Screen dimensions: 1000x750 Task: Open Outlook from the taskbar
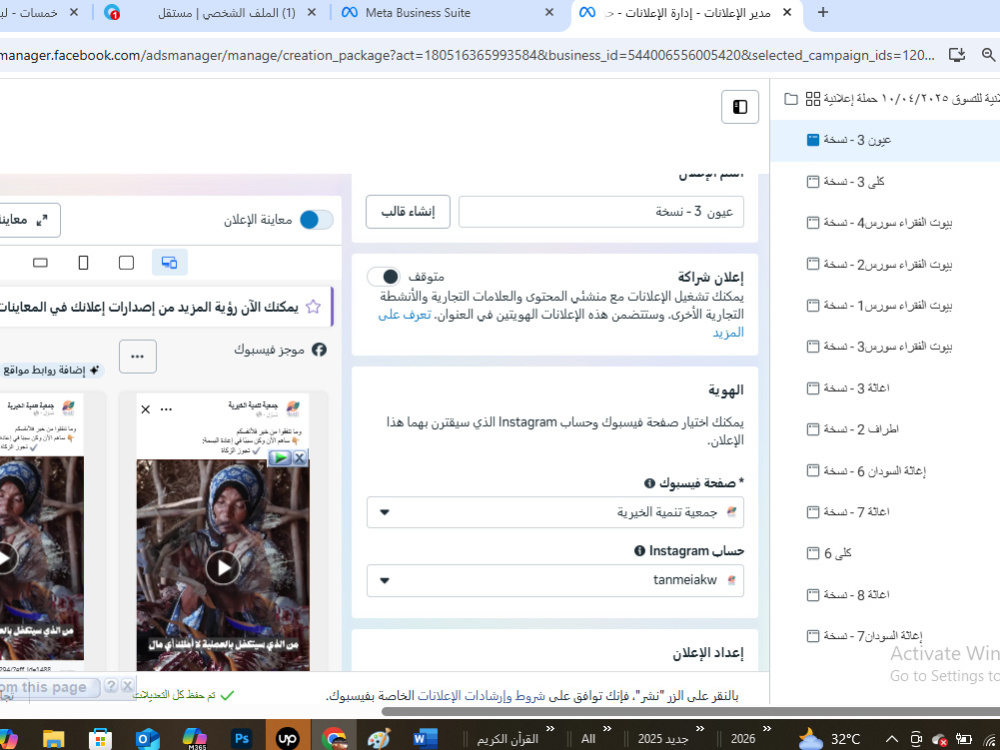coord(147,739)
